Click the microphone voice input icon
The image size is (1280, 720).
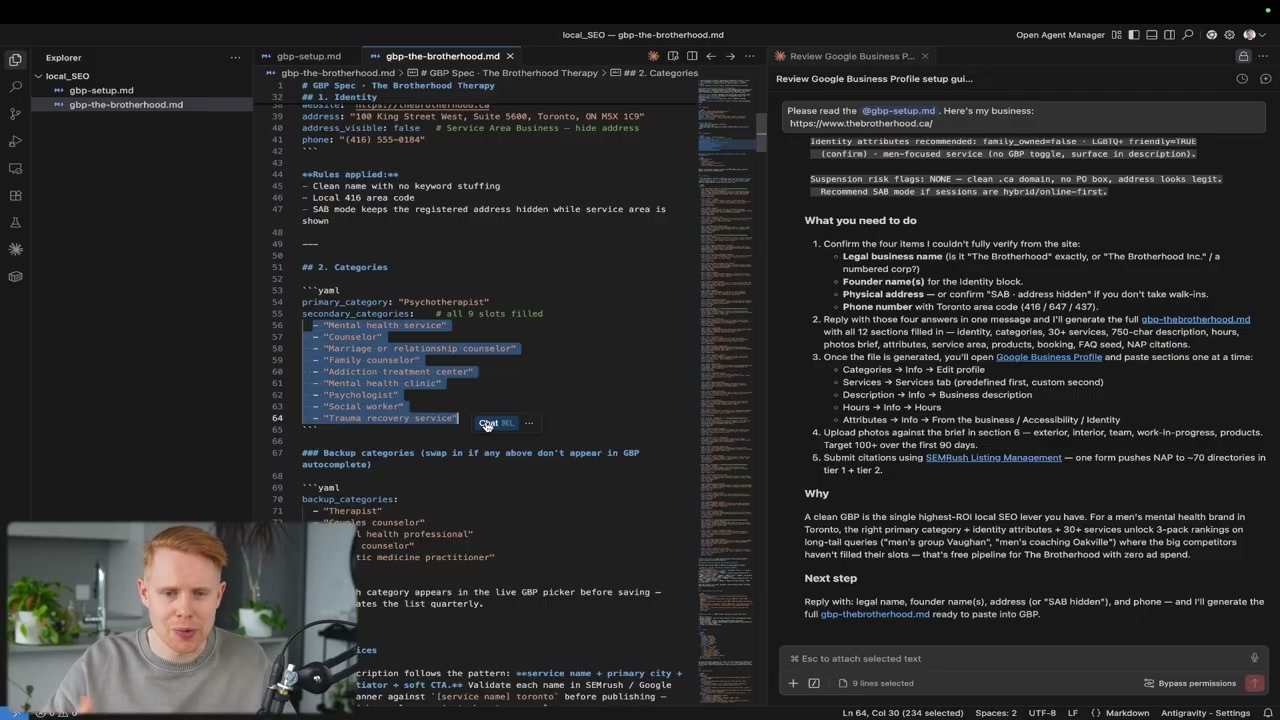pos(1254,658)
